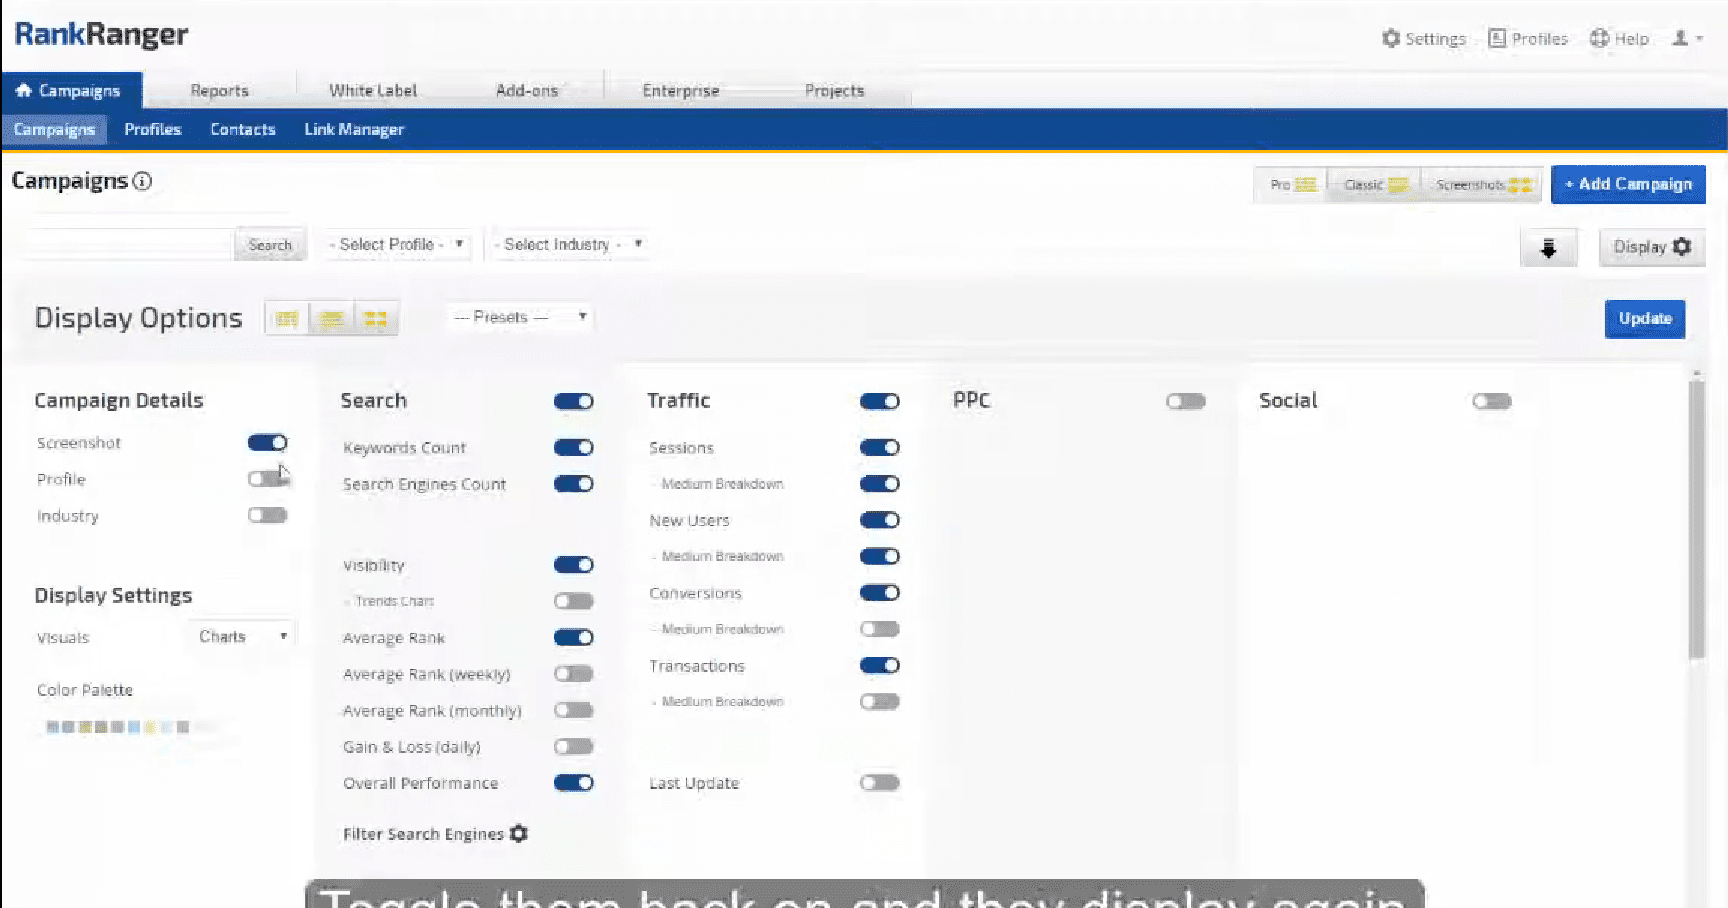Go to Link Manager sub-navigation item
Viewport: 1728px width, 908px height.
click(354, 130)
